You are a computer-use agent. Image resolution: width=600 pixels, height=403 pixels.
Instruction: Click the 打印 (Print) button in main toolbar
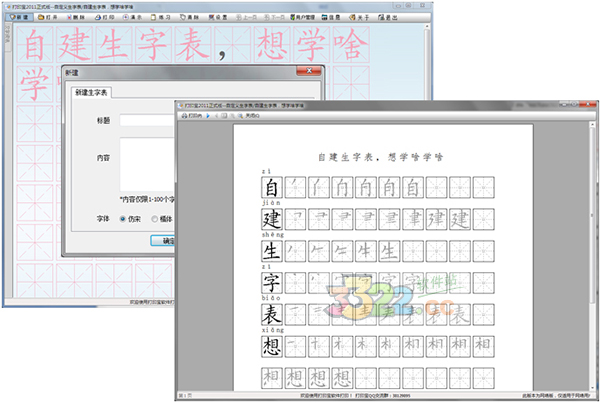[104, 17]
